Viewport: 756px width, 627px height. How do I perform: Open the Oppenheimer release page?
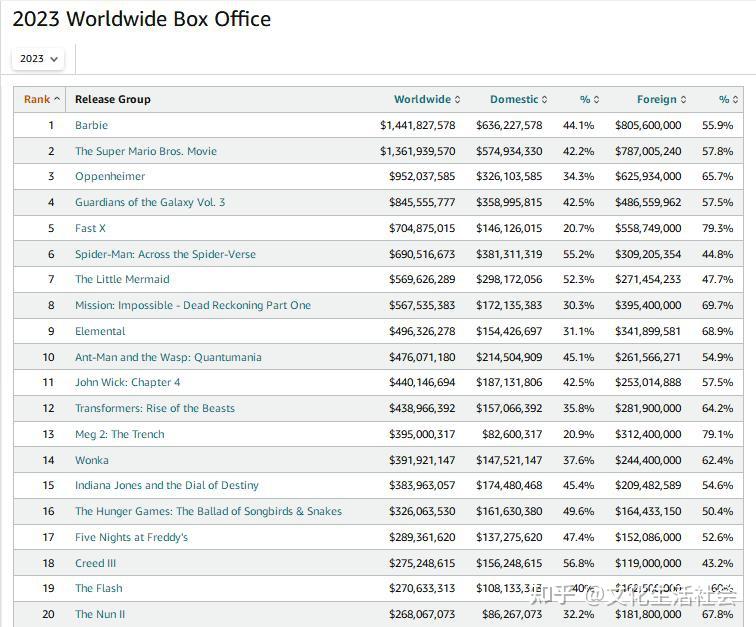pos(110,177)
